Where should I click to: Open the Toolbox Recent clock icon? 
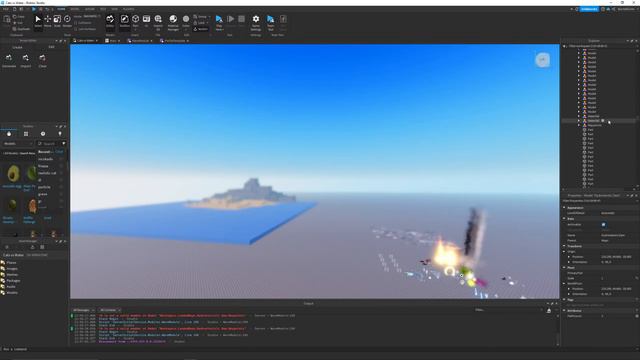pyautogui.click(x=43, y=134)
